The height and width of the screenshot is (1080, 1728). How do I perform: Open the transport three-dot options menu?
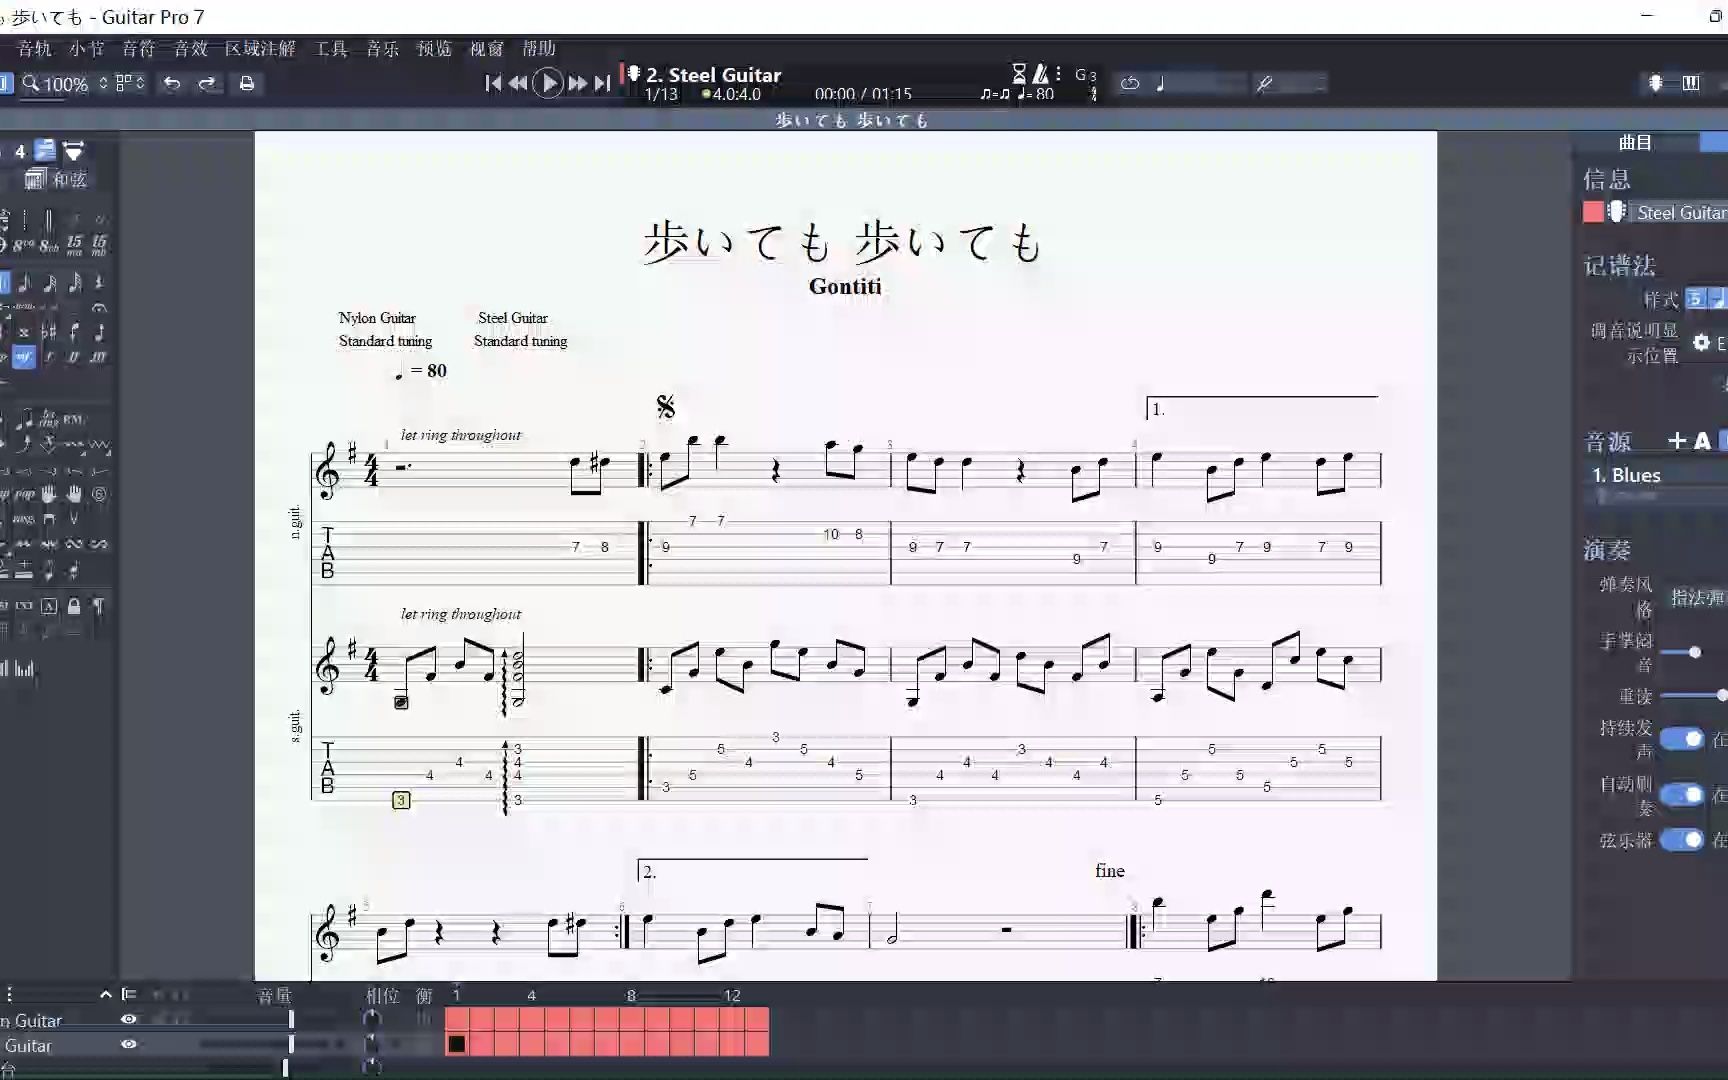pyautogui.click(x=1058, y=73)
